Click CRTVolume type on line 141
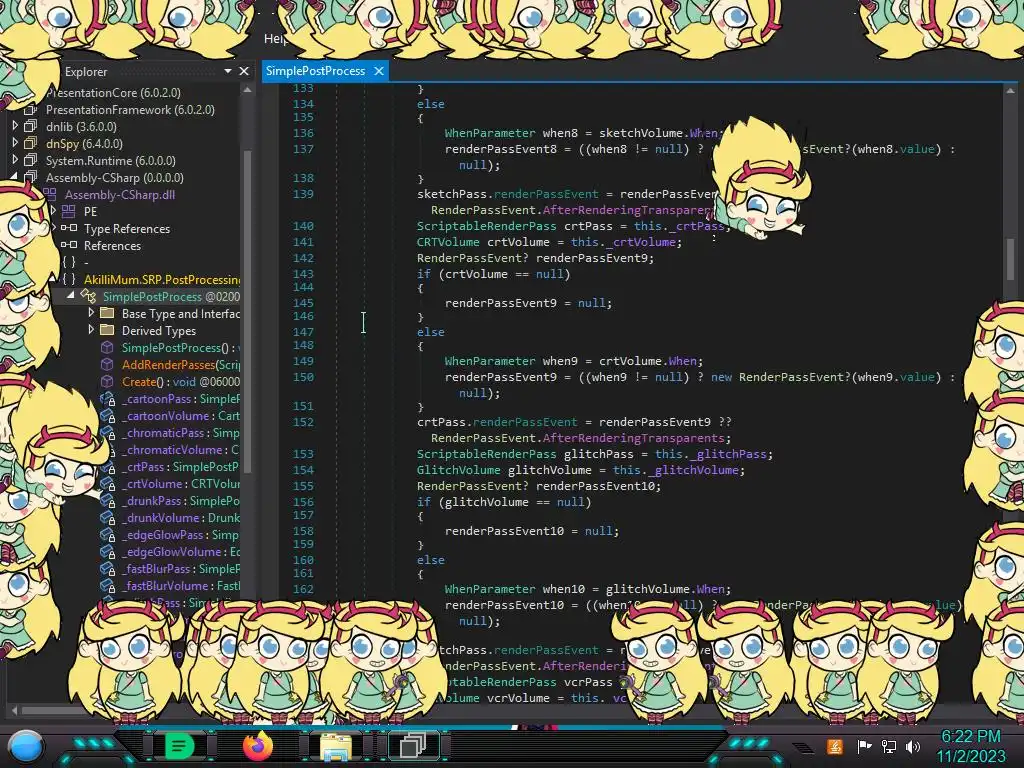This screenshot has width=1024, height=768. pos(448,242)
